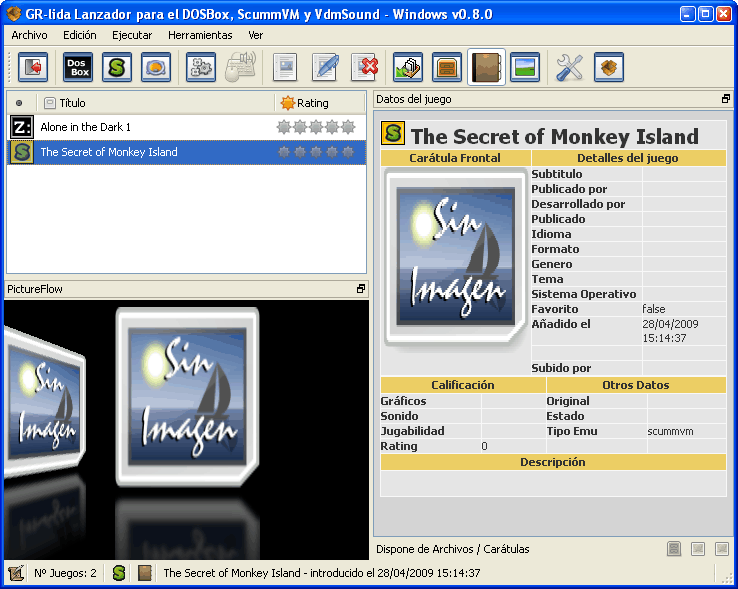Add a new ScummVM game
Image resolution: width=738 pixels, height=589 pixels.
117,67
